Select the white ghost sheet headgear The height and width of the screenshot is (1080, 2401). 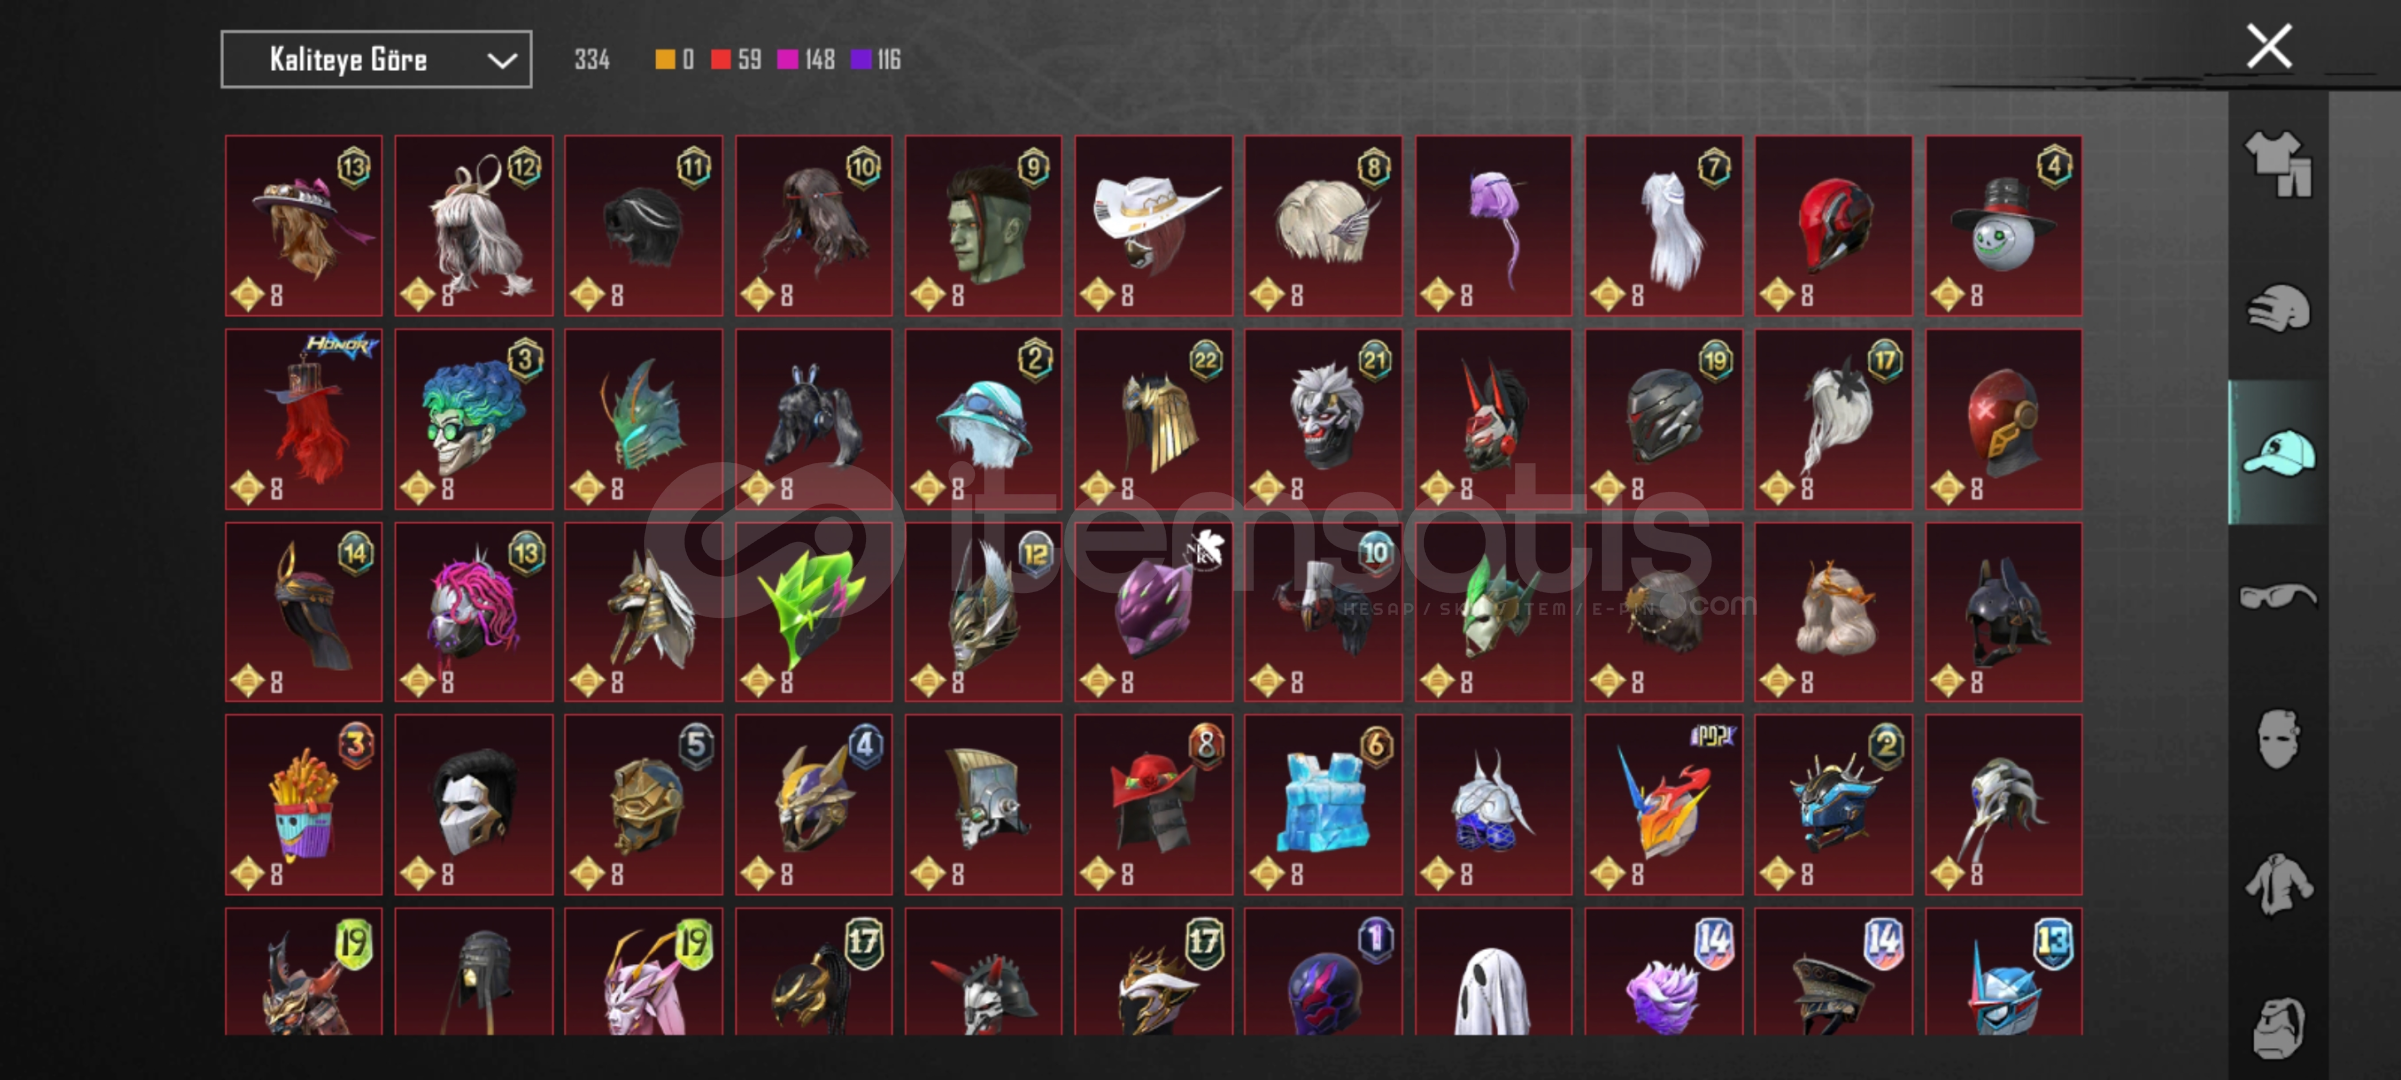click(x=1494, y=972)
